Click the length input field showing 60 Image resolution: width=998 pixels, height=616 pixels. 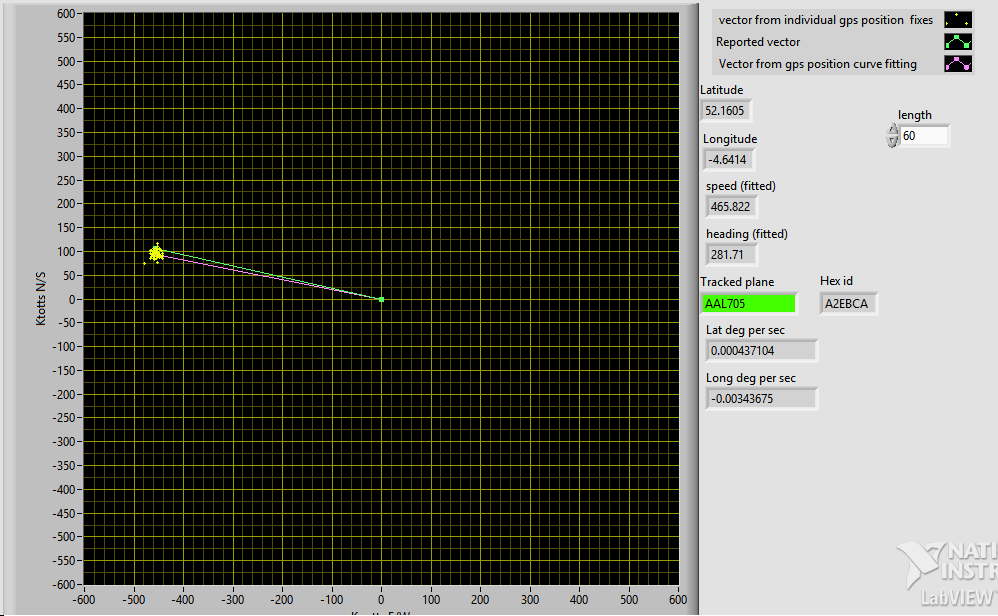[924, 136]
